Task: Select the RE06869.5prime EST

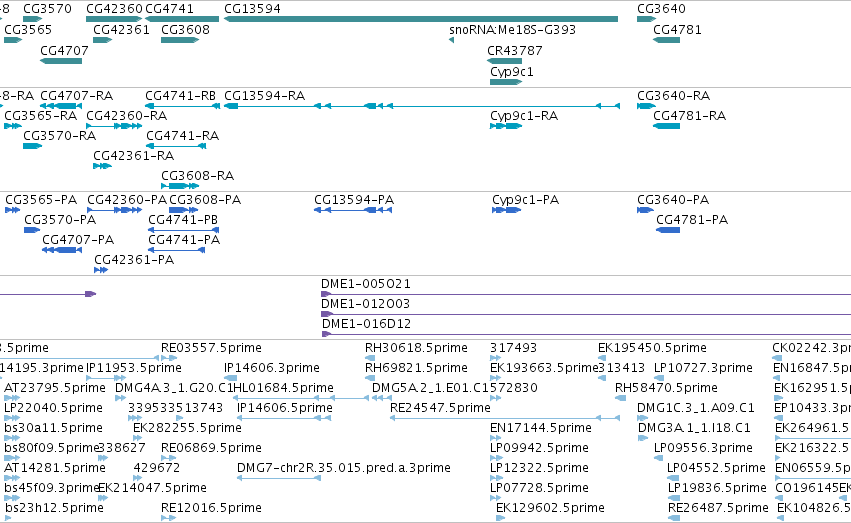Action: click(x=169, y=458)
